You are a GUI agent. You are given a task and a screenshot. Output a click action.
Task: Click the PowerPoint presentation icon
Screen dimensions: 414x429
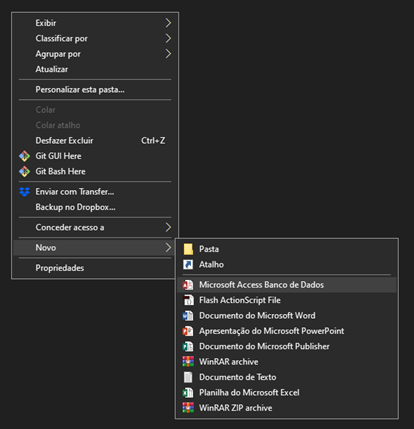click(x=188, y=331)
